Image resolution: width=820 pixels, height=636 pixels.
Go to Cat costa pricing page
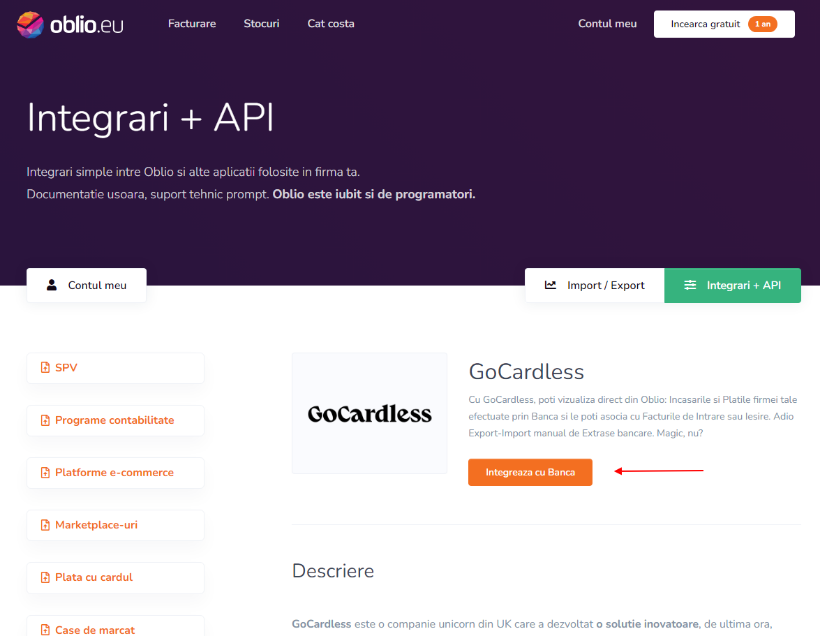pyautogui.click(x=331, y=24)
